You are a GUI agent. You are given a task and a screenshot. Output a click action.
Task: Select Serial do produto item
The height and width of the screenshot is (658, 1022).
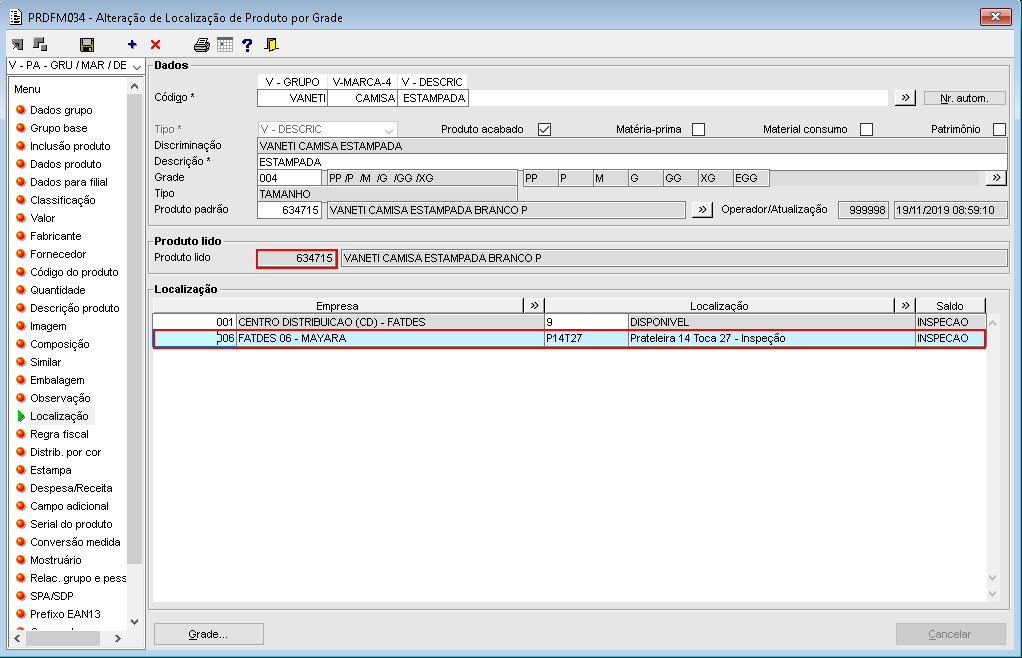click(x=71, y=524)
